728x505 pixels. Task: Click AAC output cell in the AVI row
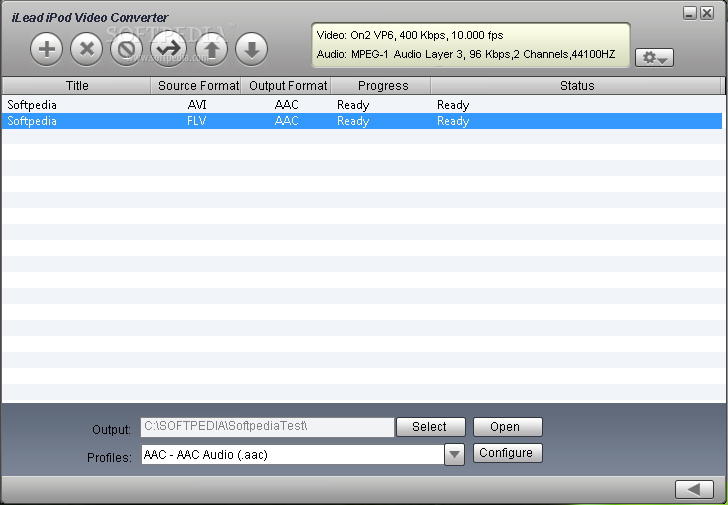click(x=286, y=105)
